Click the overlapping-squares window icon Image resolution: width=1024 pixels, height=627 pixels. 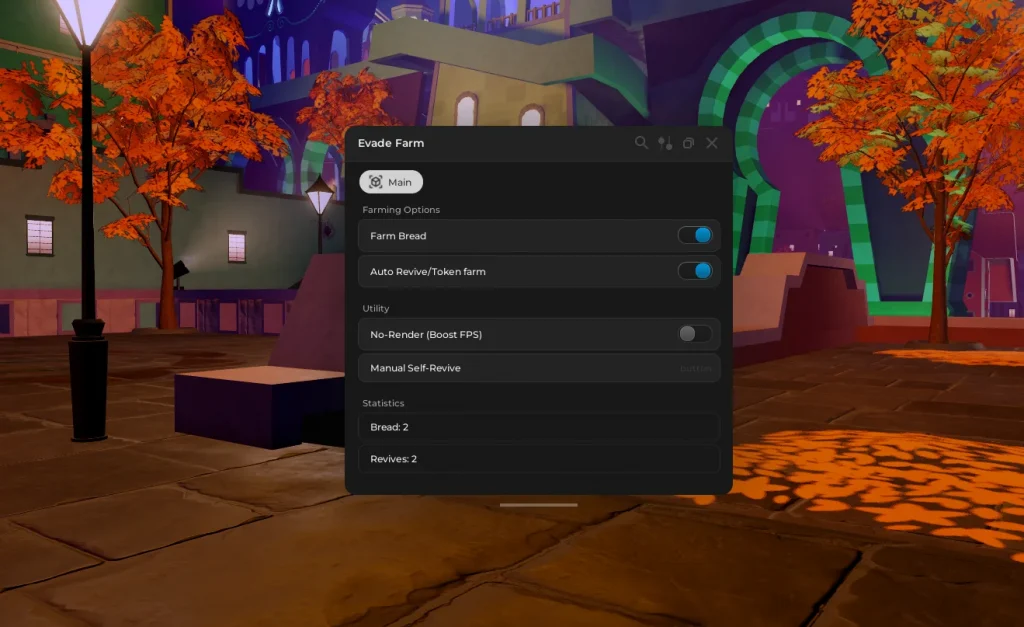pyautogui.click(x=688, y=143)
